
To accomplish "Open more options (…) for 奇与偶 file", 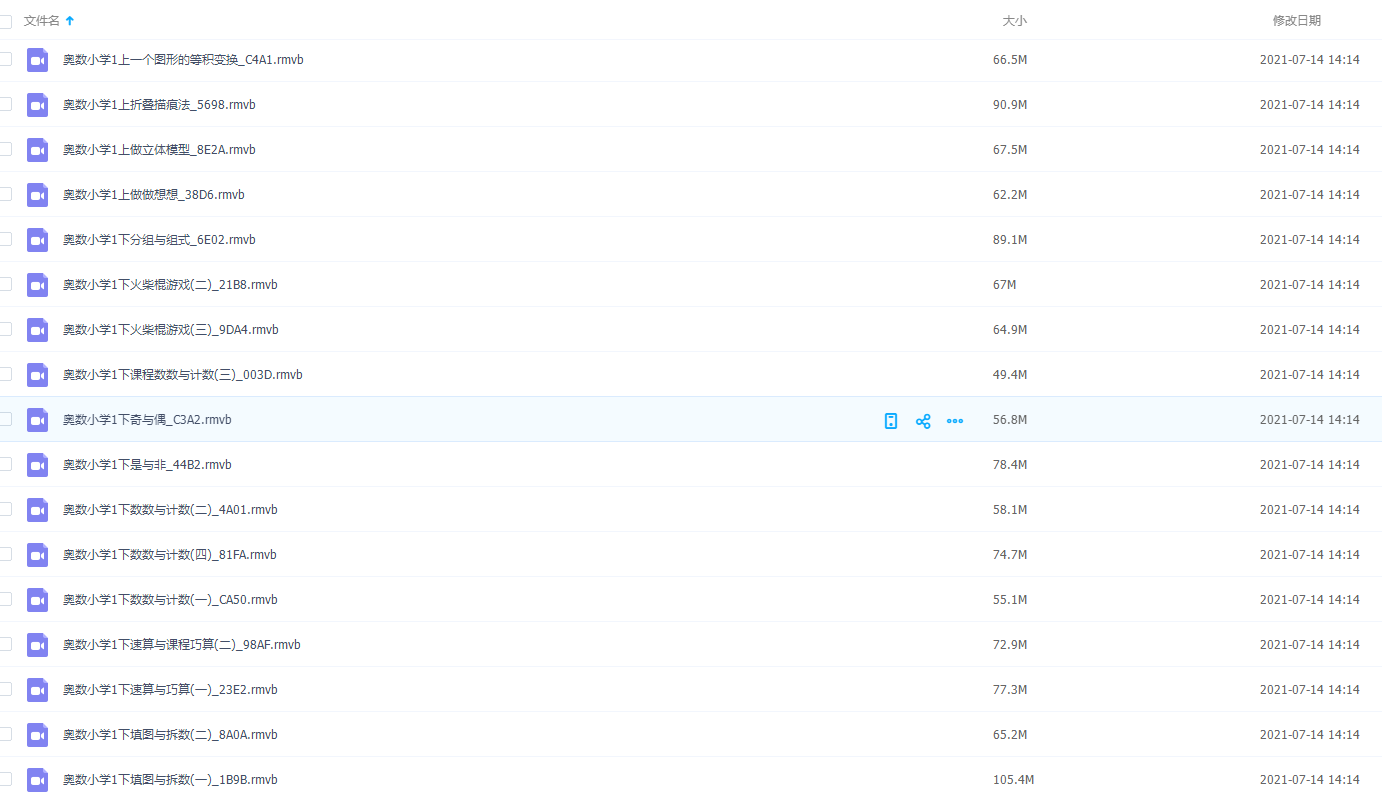I will coord(955,421).
